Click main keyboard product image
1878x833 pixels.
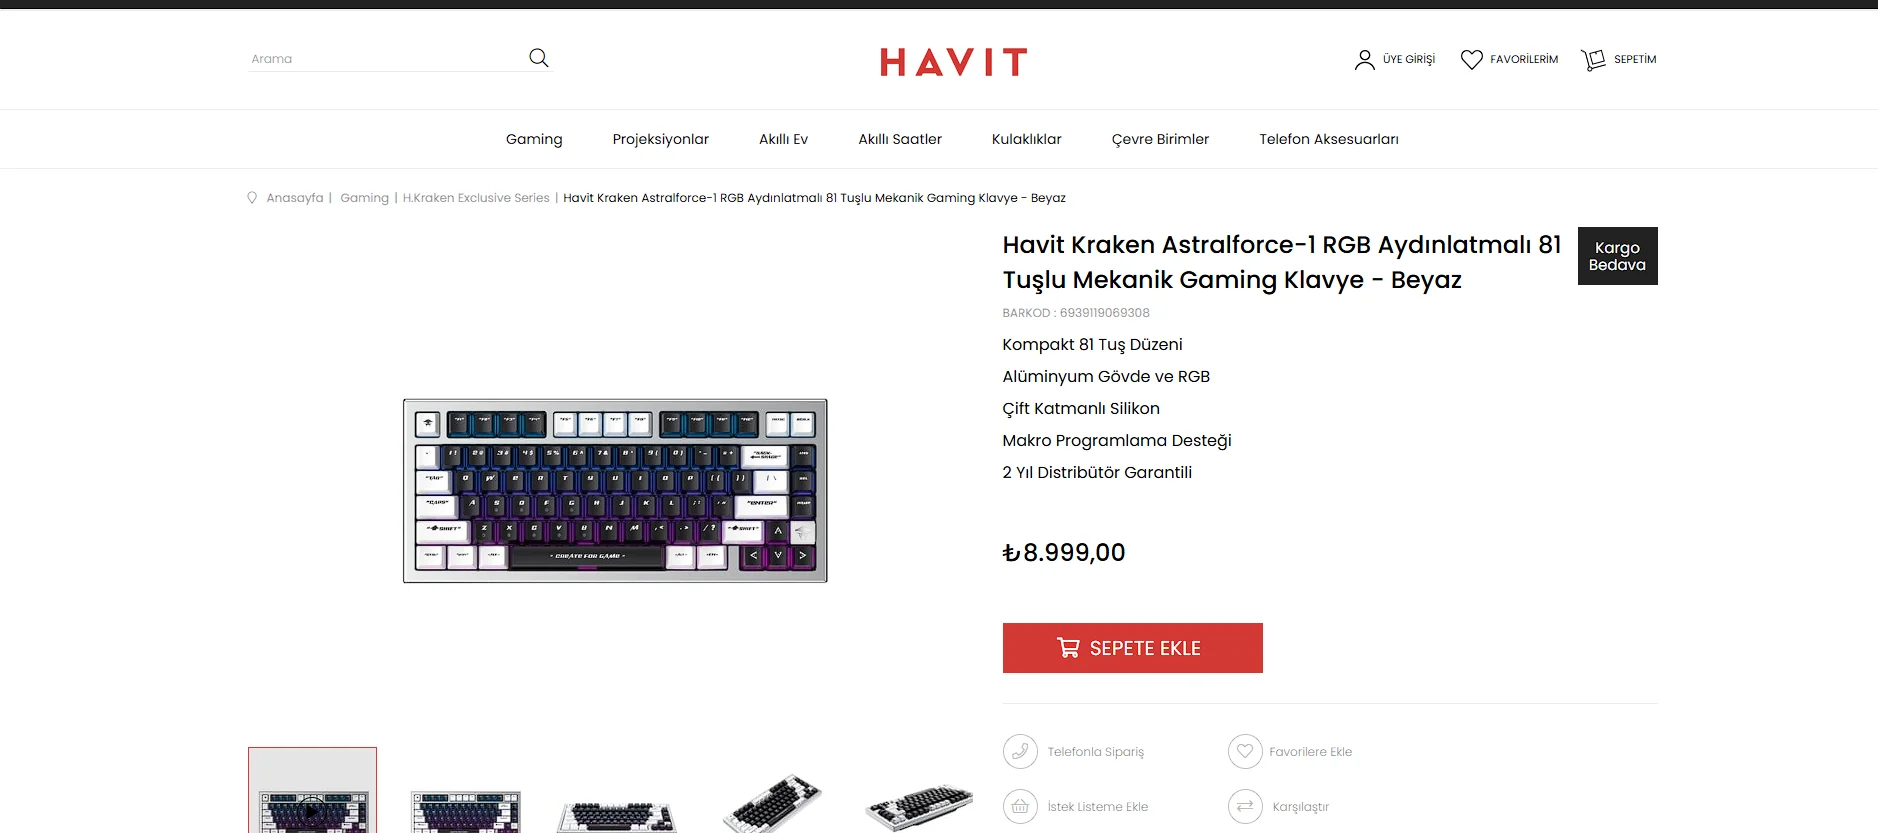(x=615, y=491)
